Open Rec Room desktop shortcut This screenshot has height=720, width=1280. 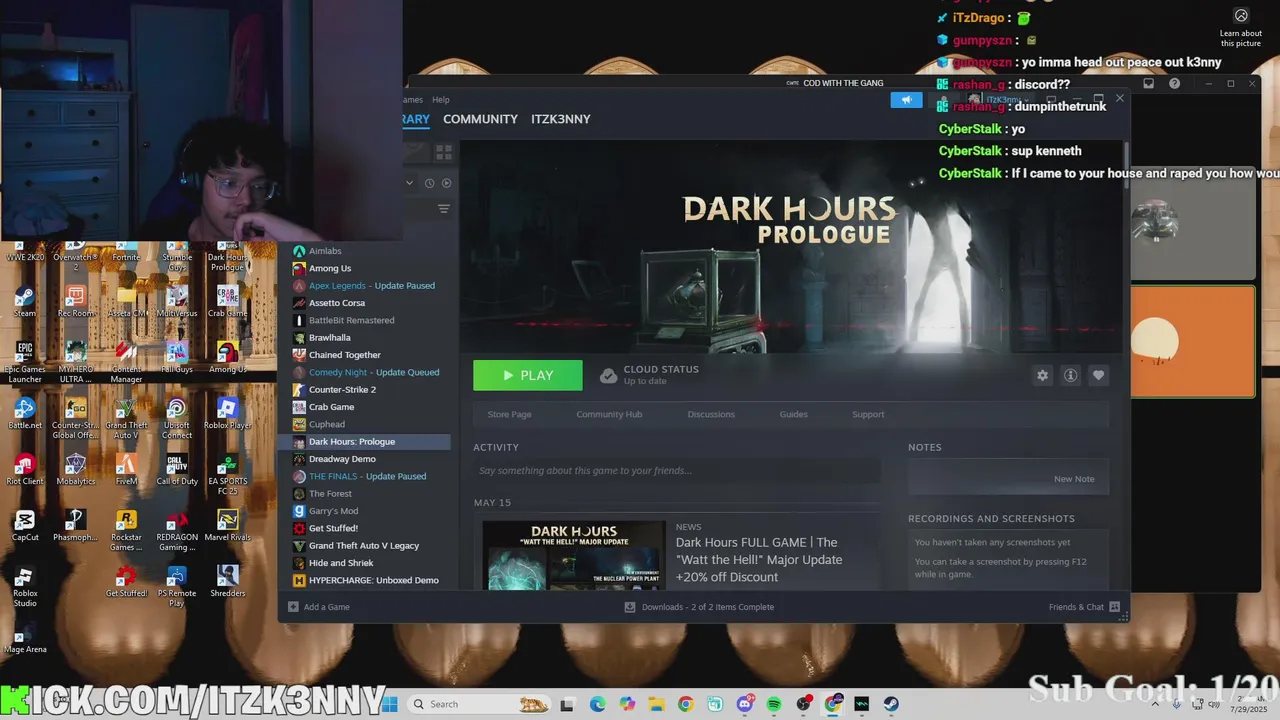pos(75,301)
